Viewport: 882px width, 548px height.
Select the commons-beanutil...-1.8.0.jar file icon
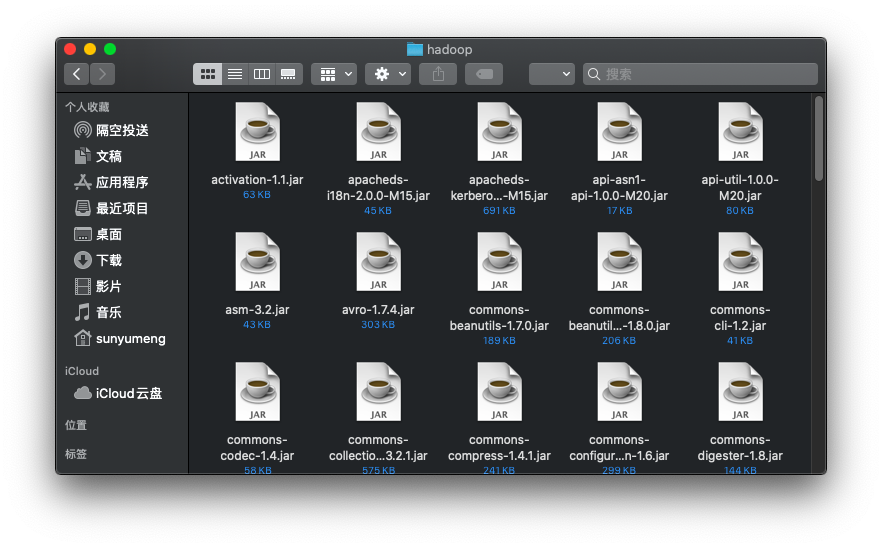click(x=619, y=262)
